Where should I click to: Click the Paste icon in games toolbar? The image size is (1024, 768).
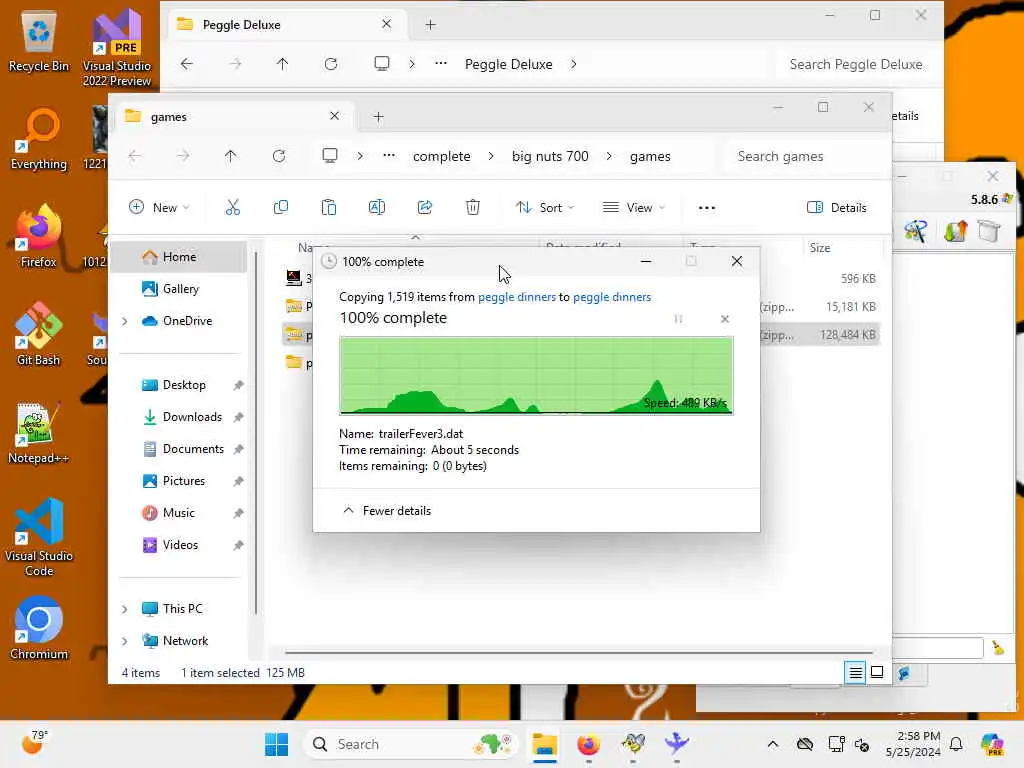point(328,208)
